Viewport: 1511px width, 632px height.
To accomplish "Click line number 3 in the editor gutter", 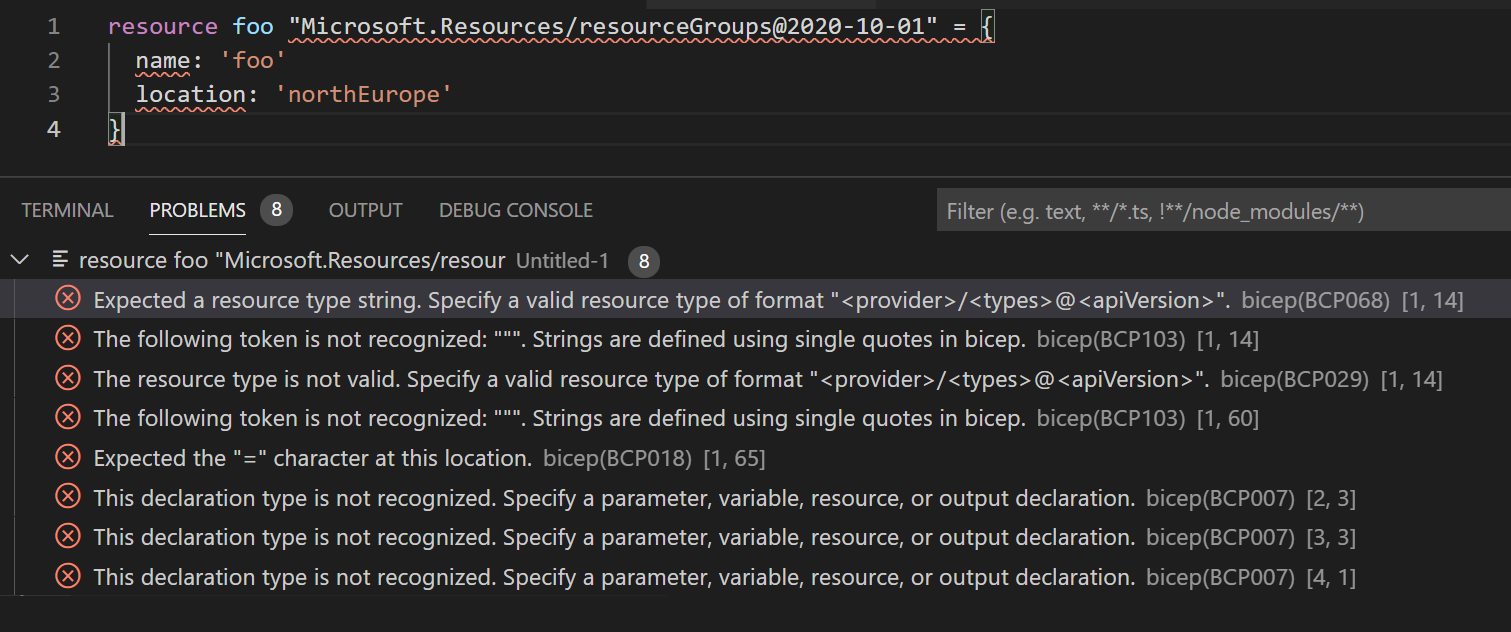I will click(x=53, y=94).
